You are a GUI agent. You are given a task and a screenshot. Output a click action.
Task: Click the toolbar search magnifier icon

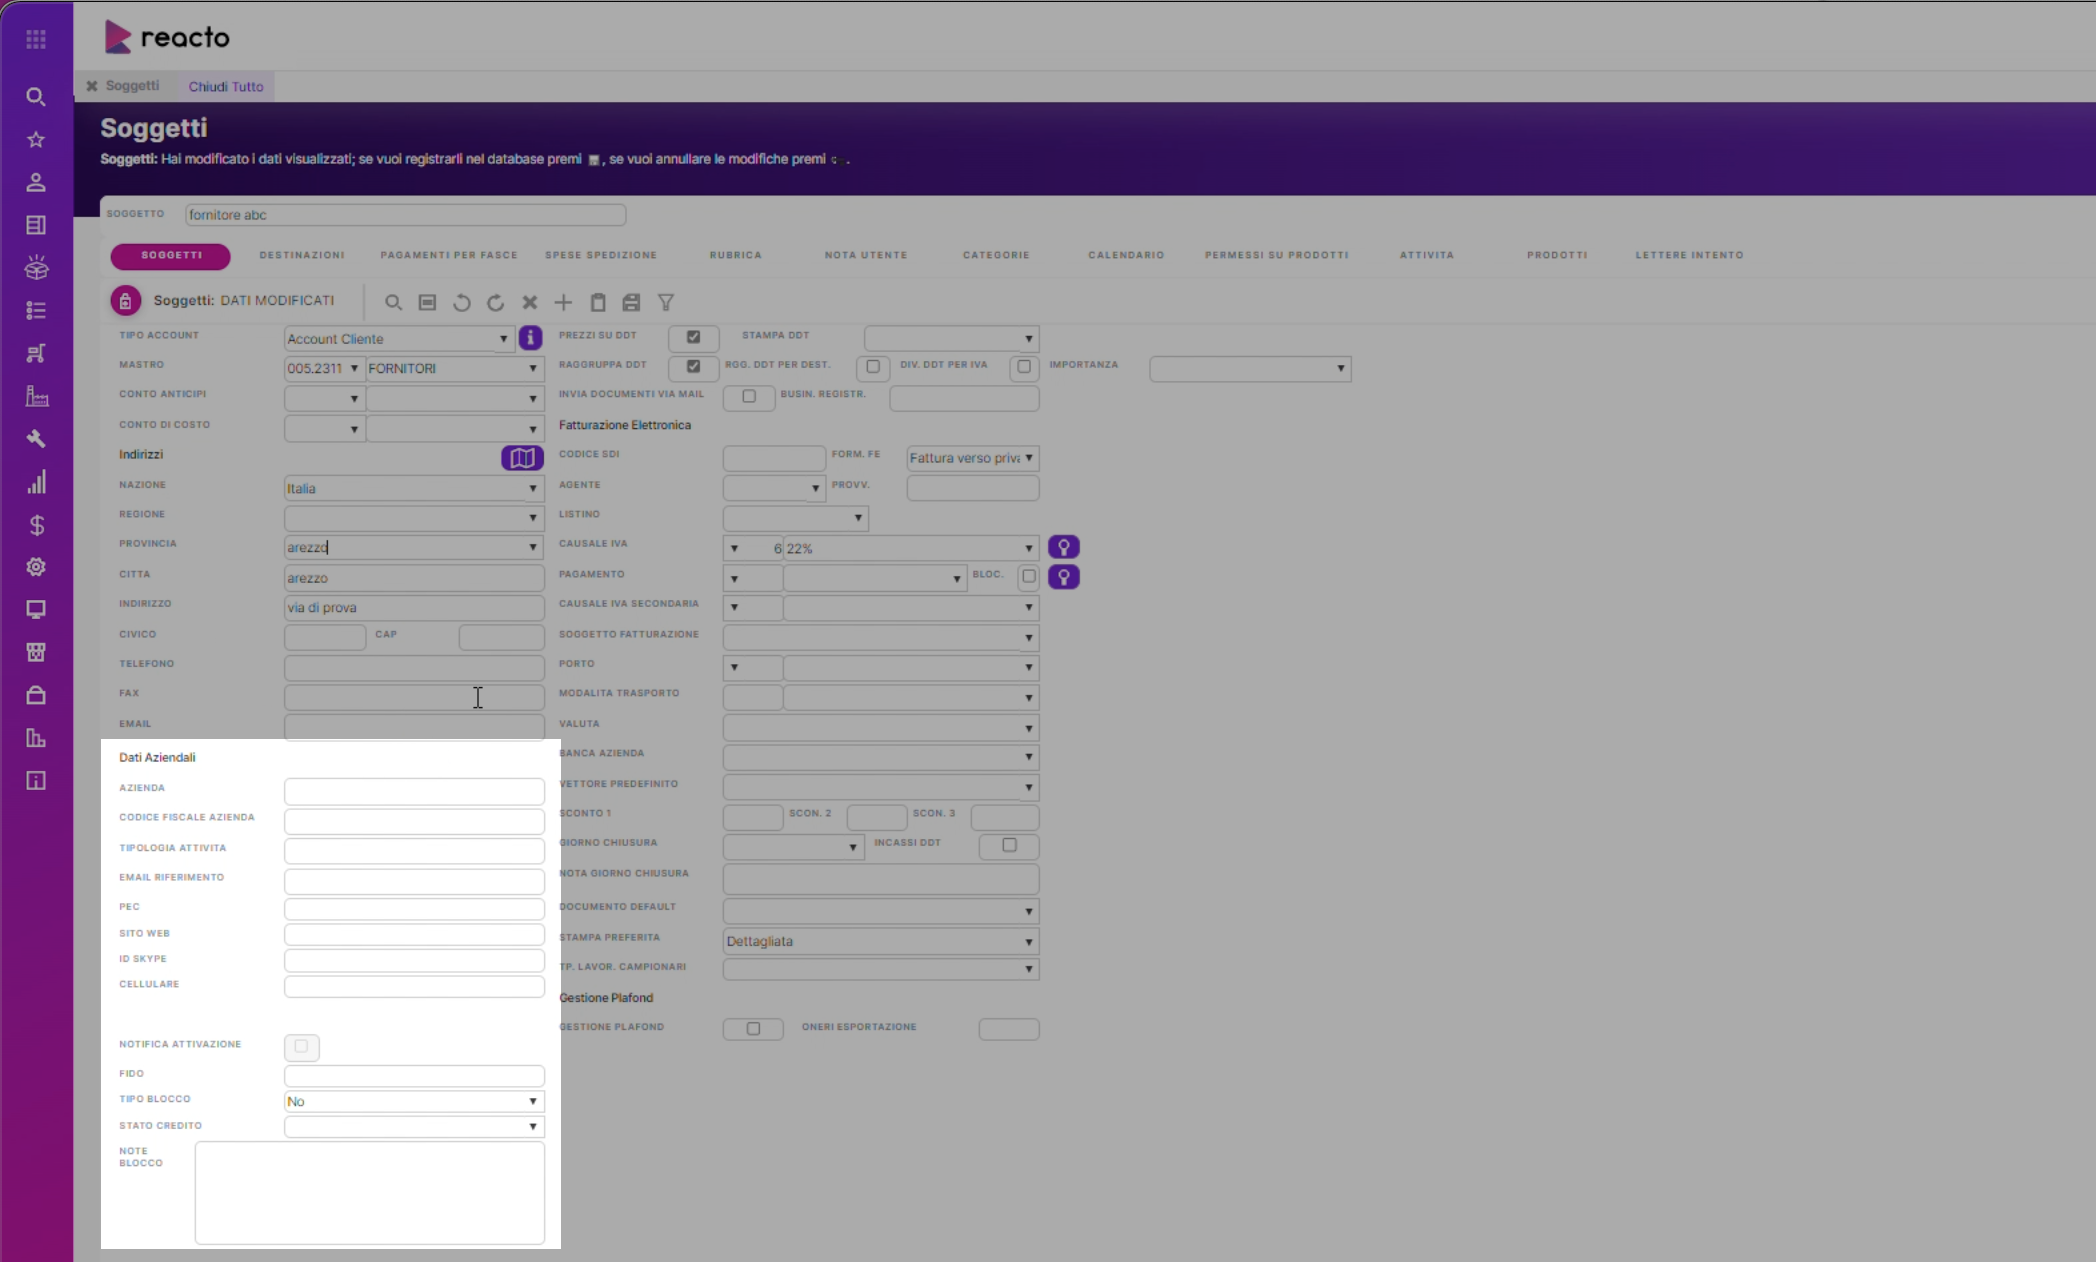[x=393, y=302]
